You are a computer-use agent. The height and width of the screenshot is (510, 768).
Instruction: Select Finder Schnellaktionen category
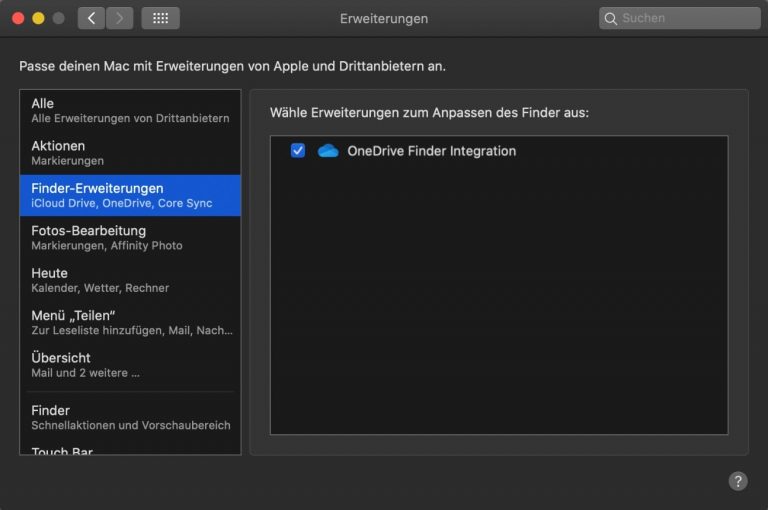[x=130, y=417]
